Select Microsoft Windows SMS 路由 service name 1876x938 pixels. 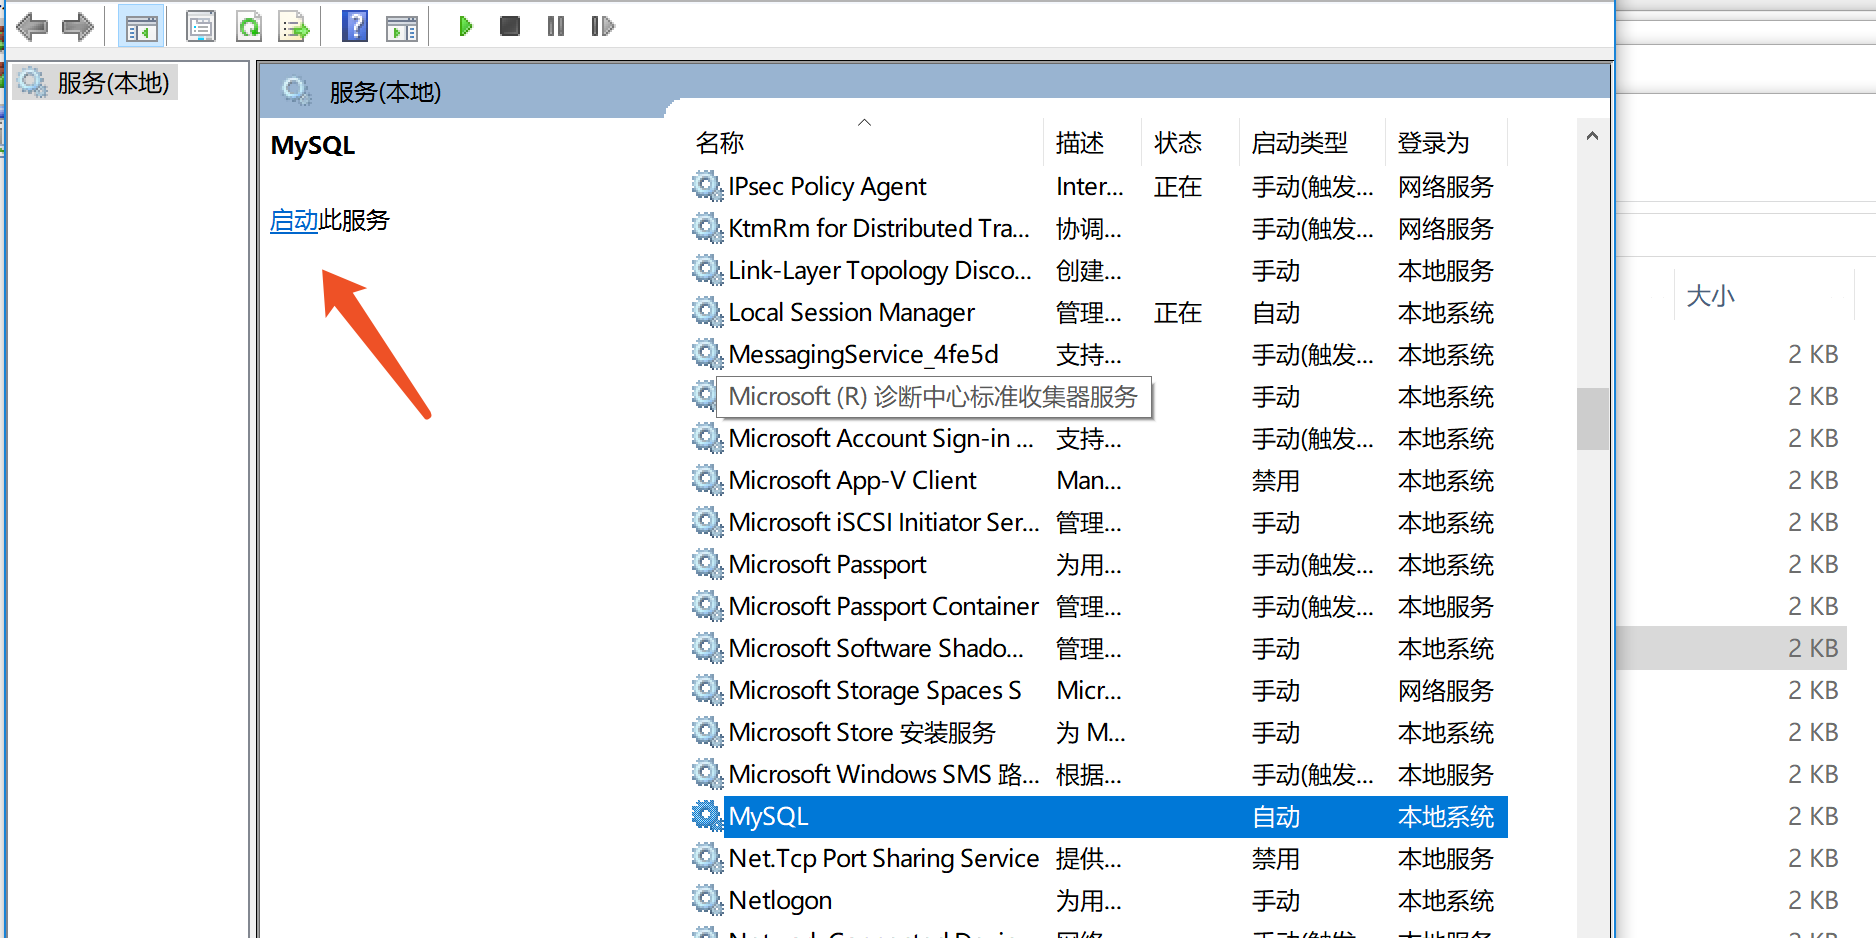coord(884,775)
